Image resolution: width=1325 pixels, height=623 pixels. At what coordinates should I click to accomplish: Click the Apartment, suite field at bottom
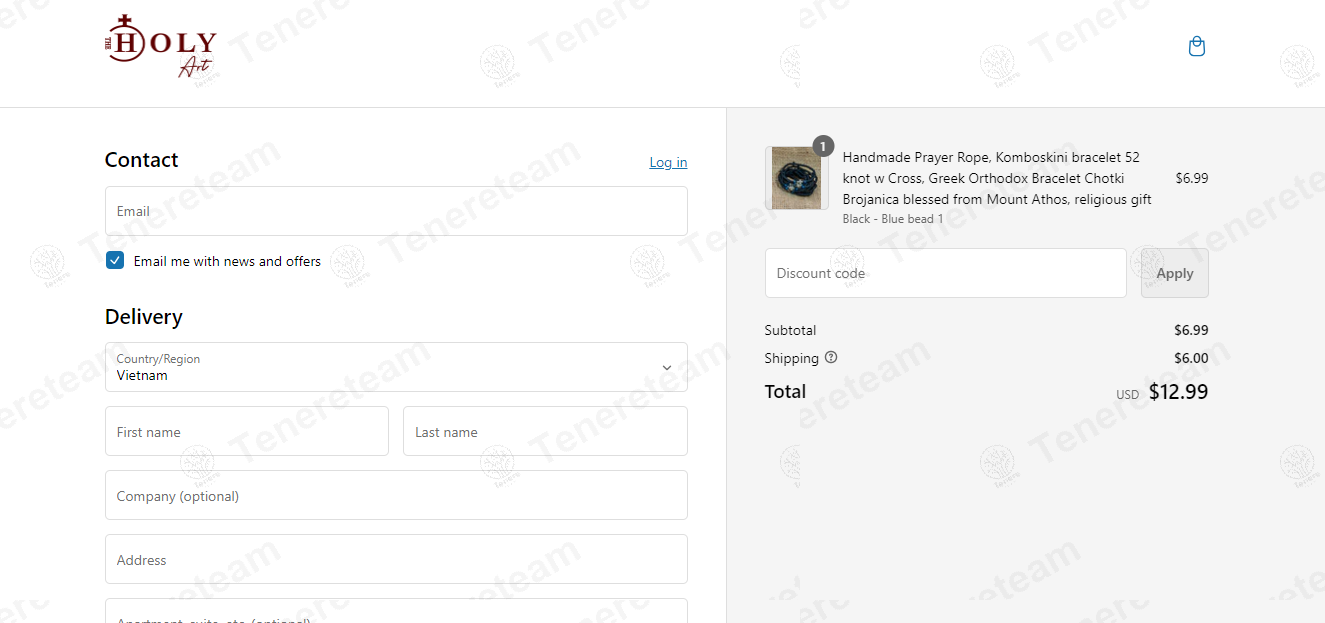[x=395, y=613]
